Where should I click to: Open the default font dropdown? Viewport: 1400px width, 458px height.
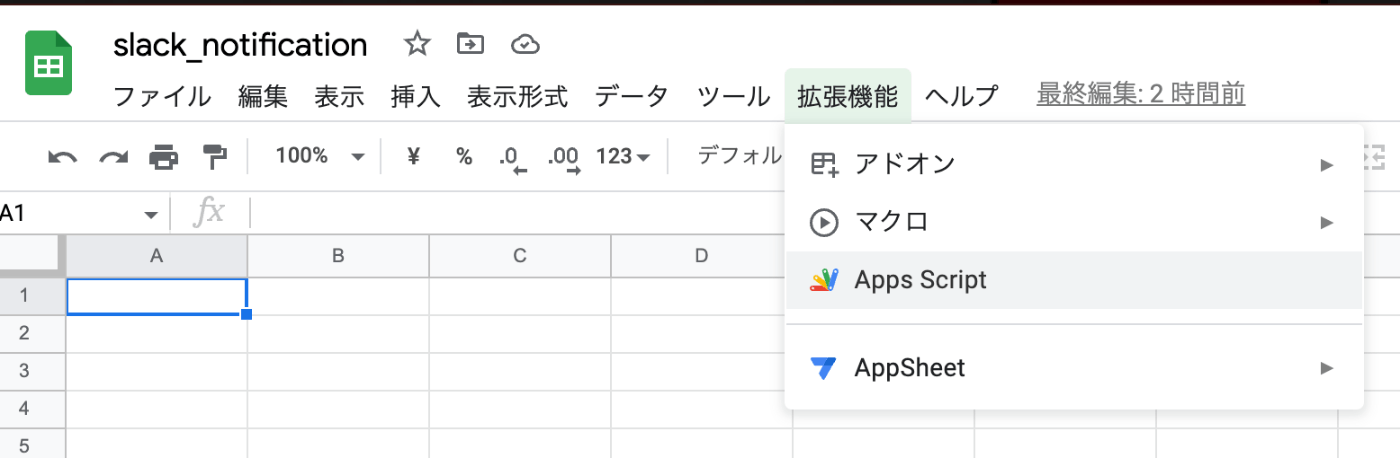pyautogui.click(x=739, y=155)
